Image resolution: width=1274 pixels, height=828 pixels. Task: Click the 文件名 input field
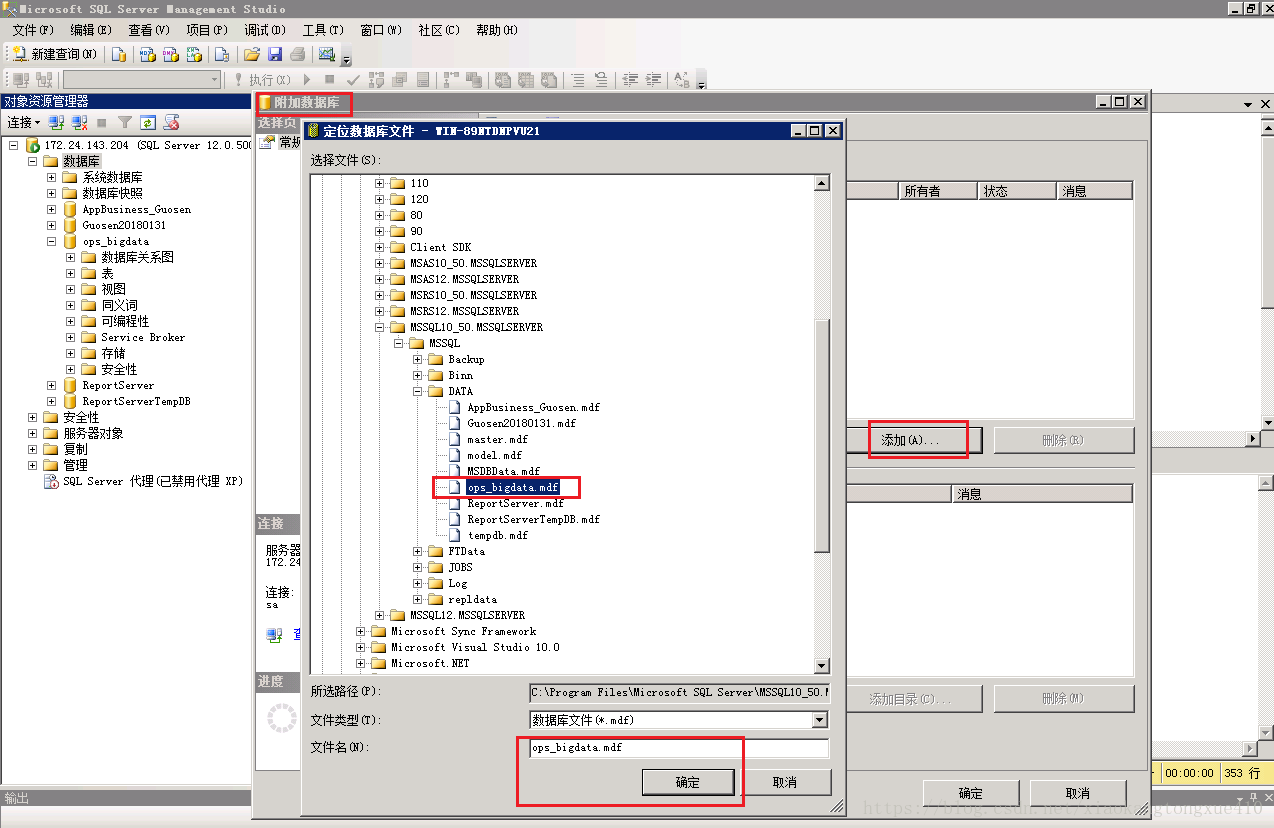[679, 748]
